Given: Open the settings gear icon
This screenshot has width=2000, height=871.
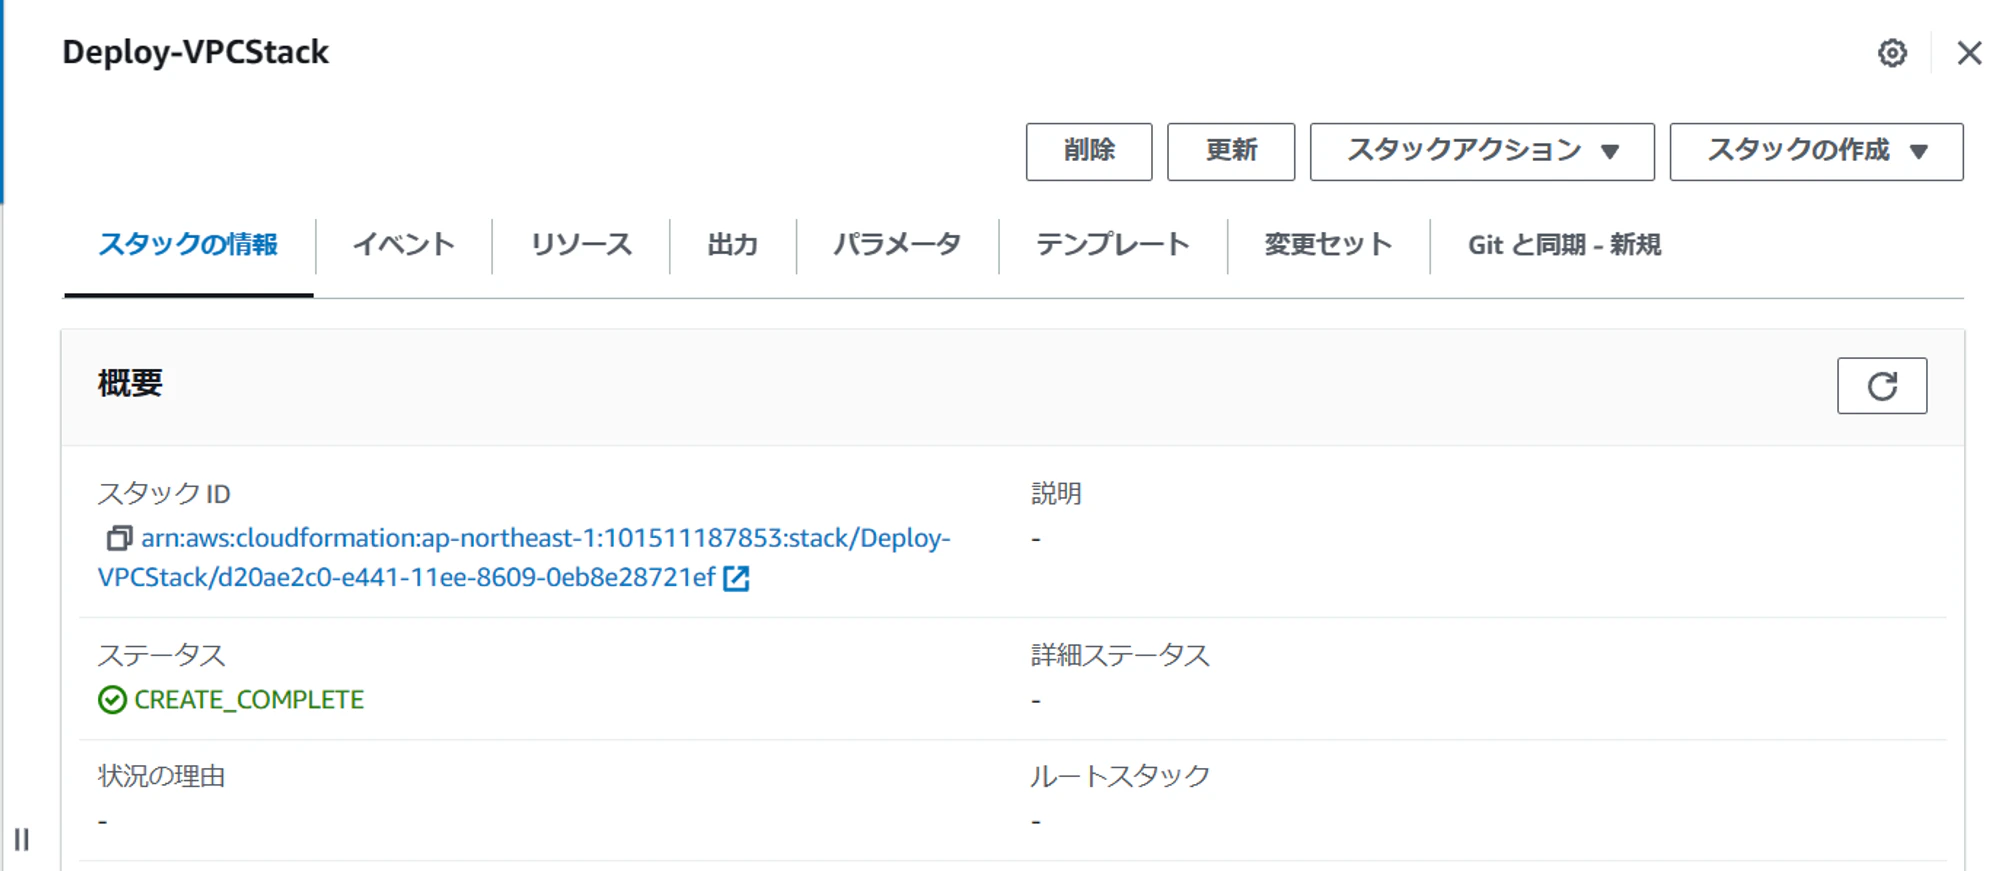Looking at the screenshot, I should click(x=1891, y=53).
